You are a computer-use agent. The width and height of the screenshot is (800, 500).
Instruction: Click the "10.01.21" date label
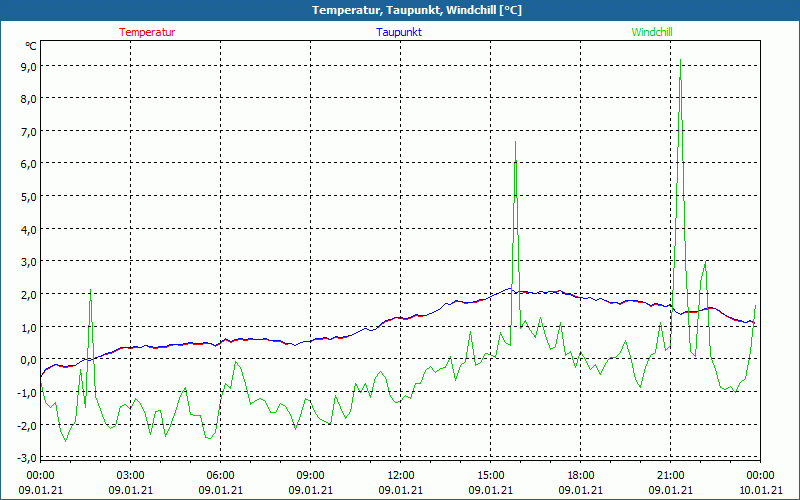point(761,490)
